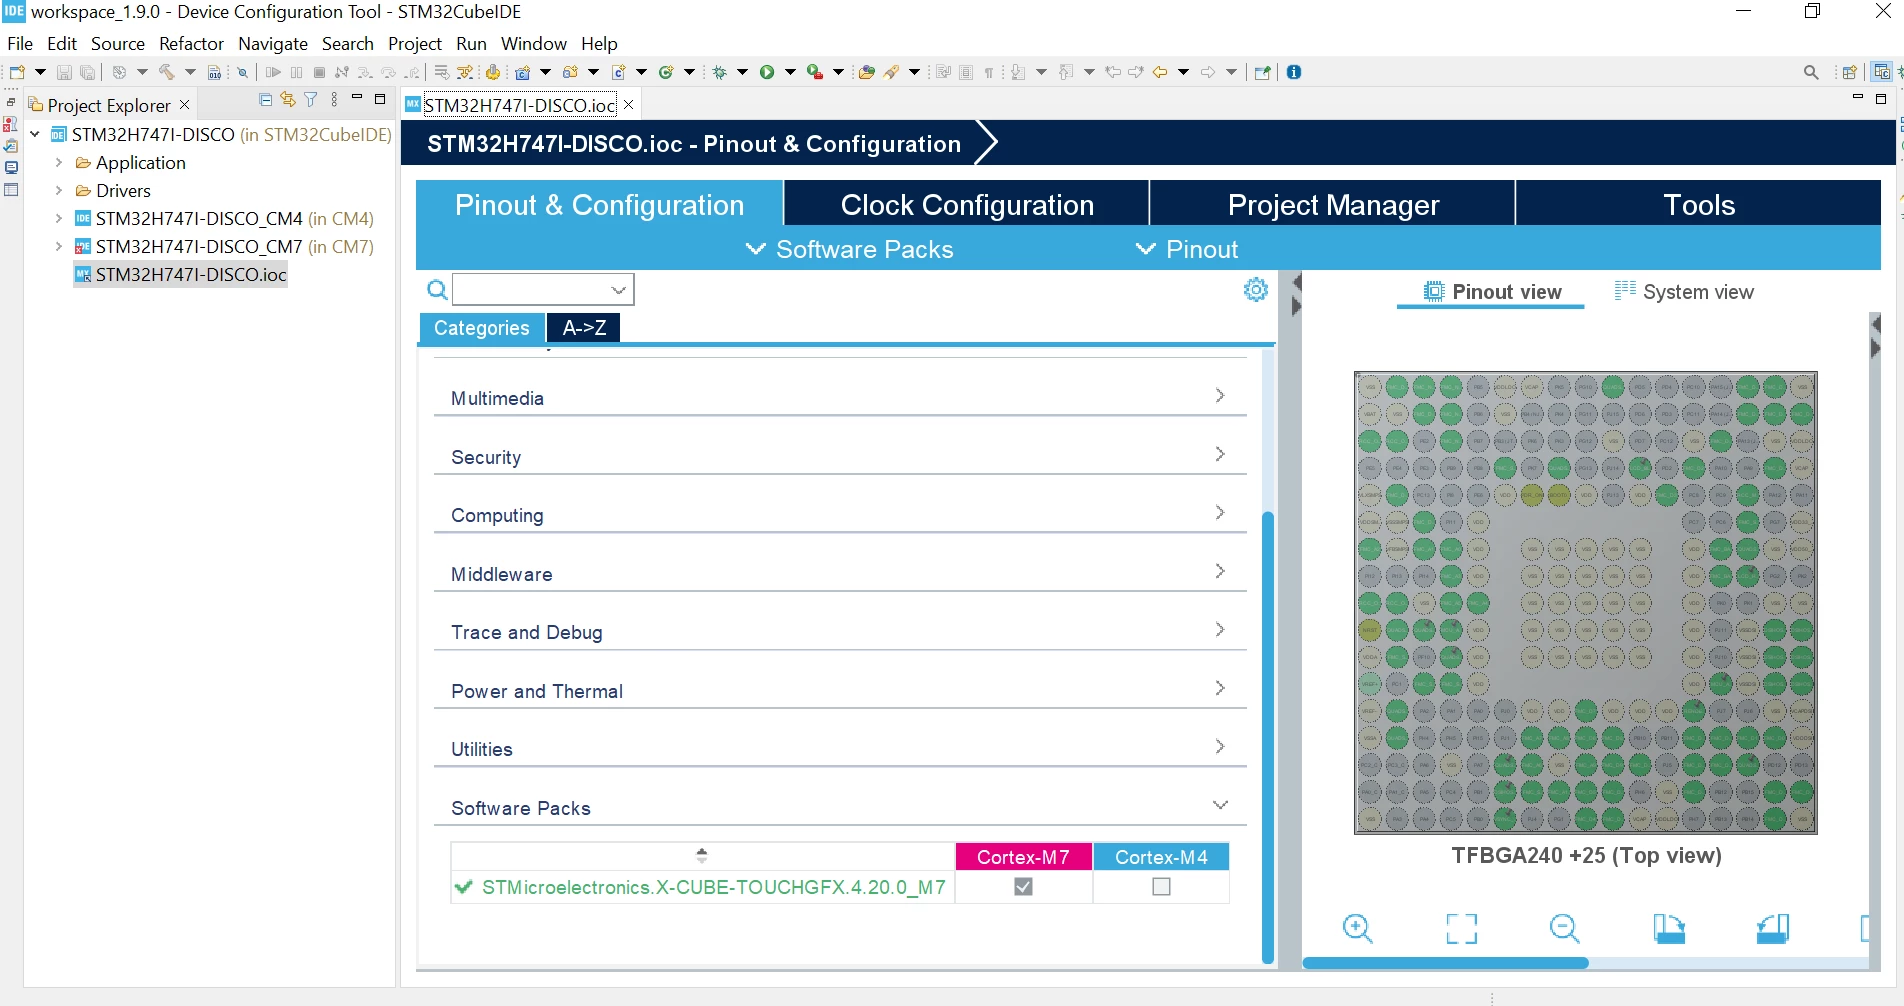Screen dimensions: 1904x1006
Task: Open the Pinout dropdown menu
Action: coord(1187,249)
